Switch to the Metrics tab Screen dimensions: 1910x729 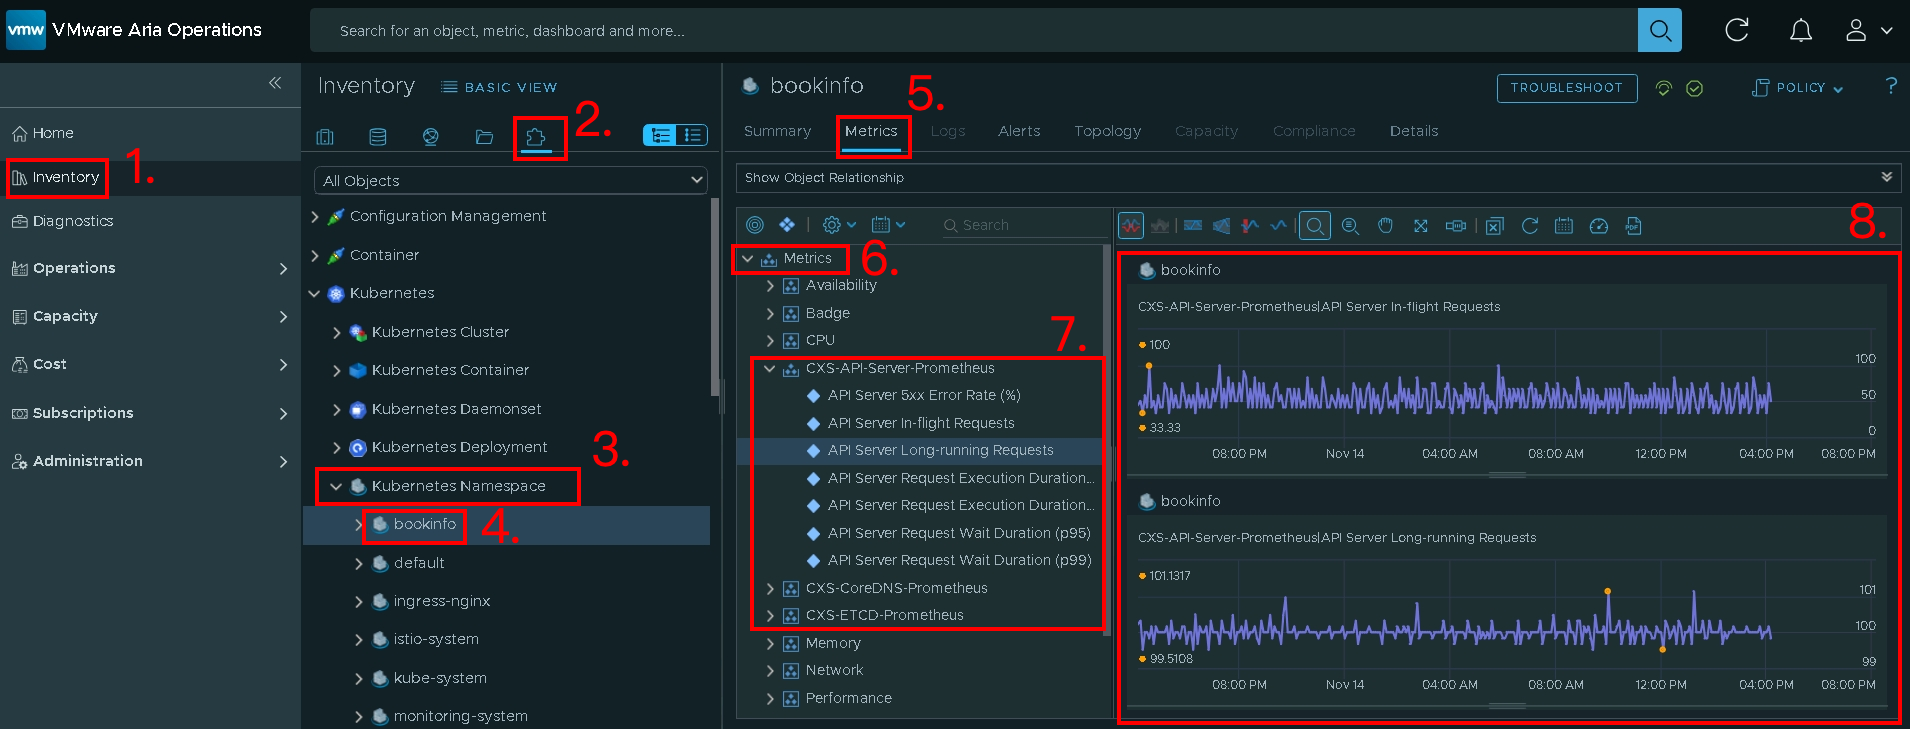pyautogui.click(x=871, y=131)
